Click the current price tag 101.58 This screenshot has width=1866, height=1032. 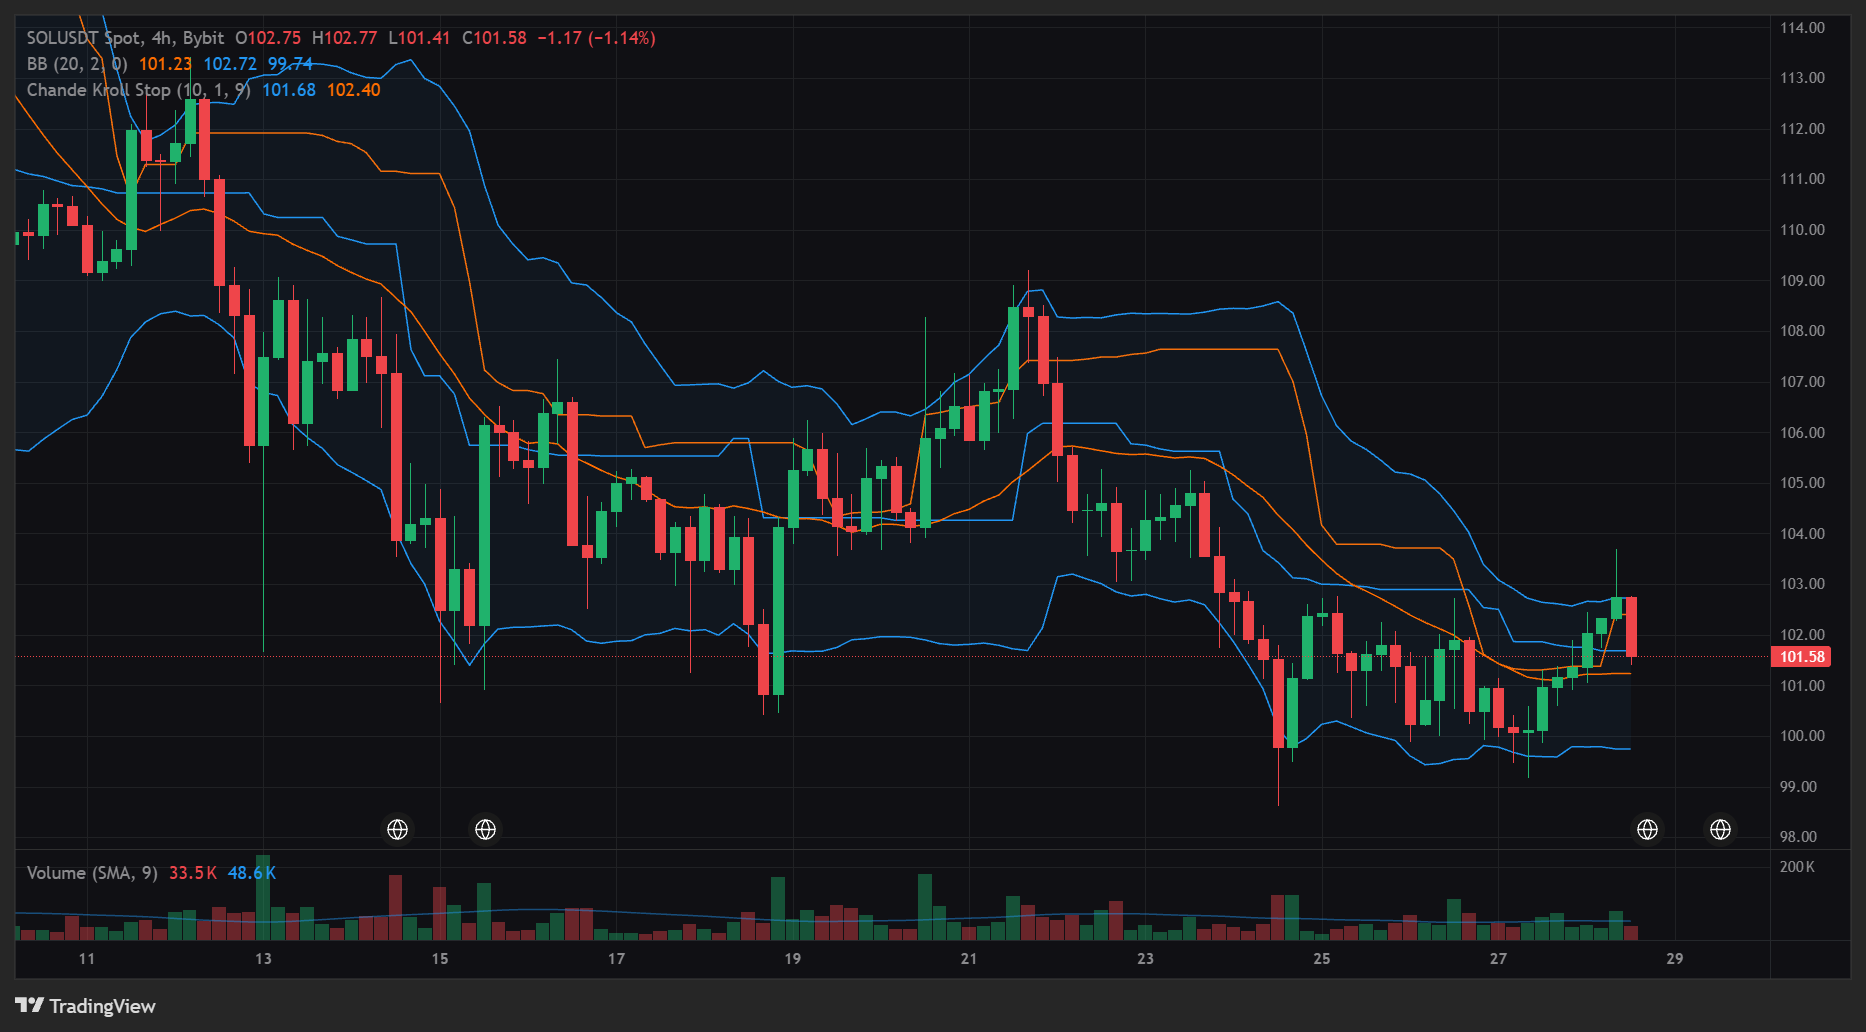(x=1803, y=657)
